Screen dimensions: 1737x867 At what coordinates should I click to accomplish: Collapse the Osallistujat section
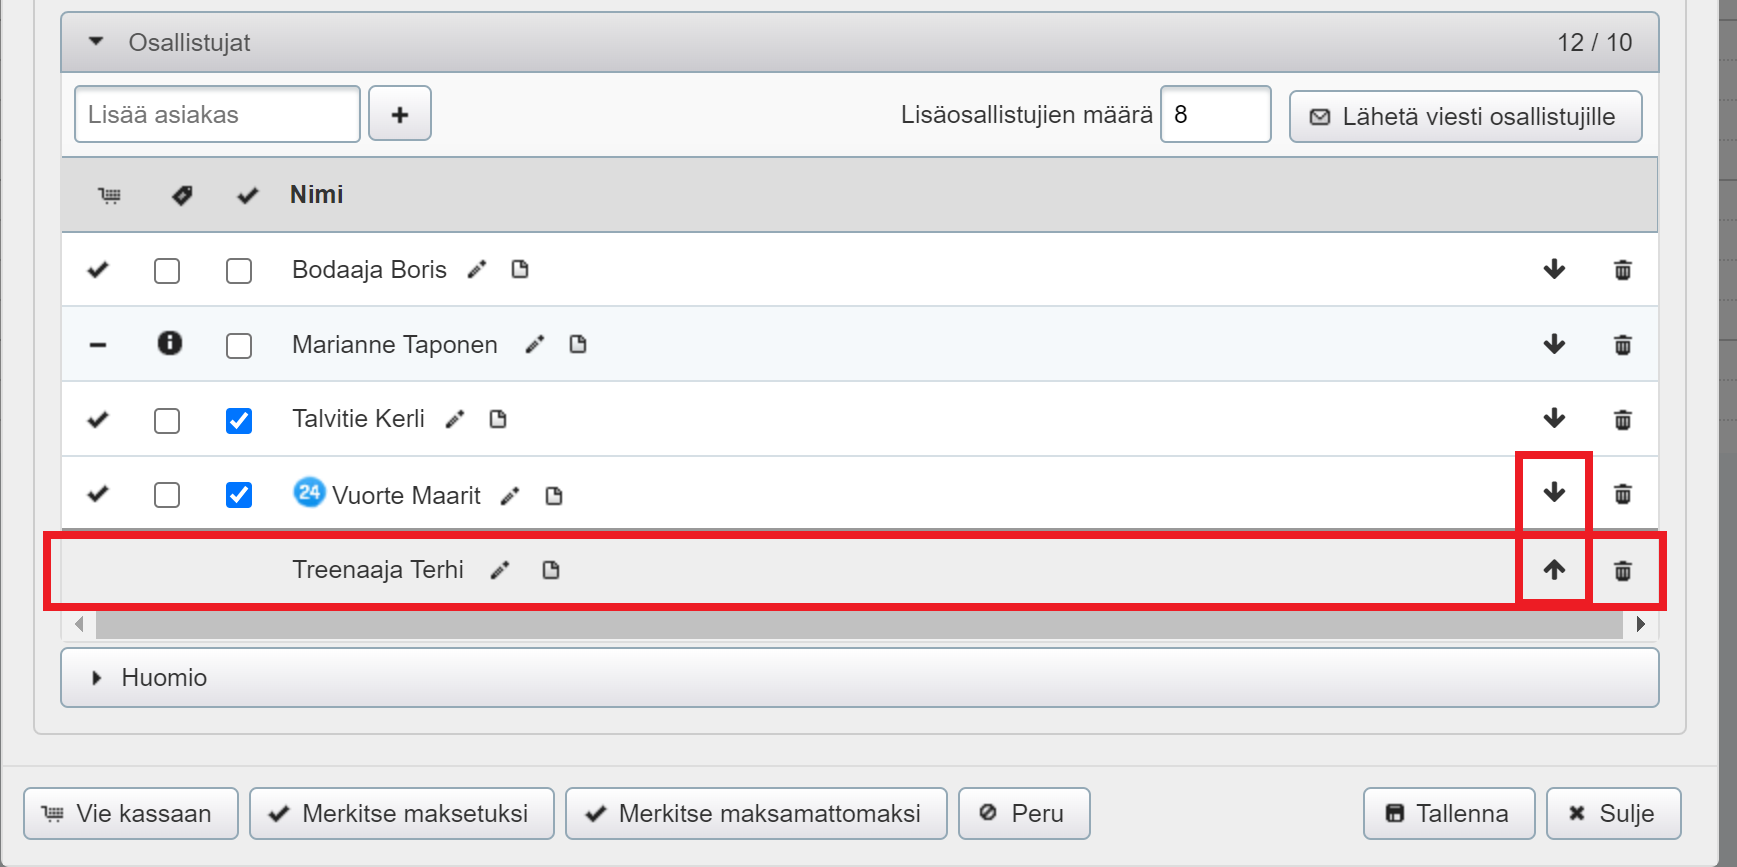[x=97, y=42]
